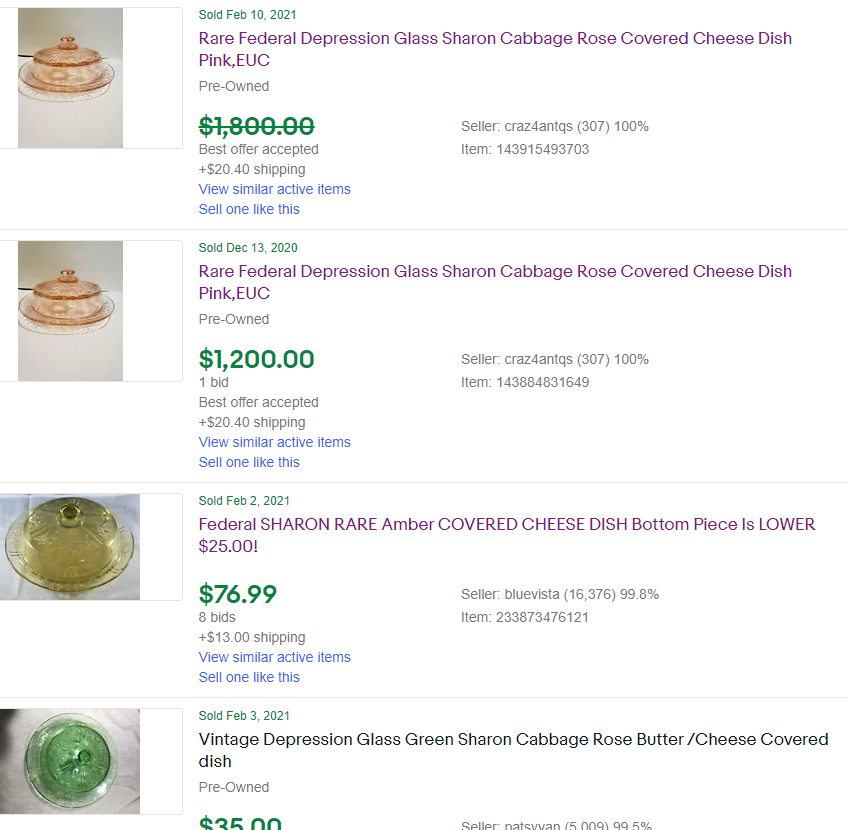View similar active items for the $76.99 listing

coord(274,657)
